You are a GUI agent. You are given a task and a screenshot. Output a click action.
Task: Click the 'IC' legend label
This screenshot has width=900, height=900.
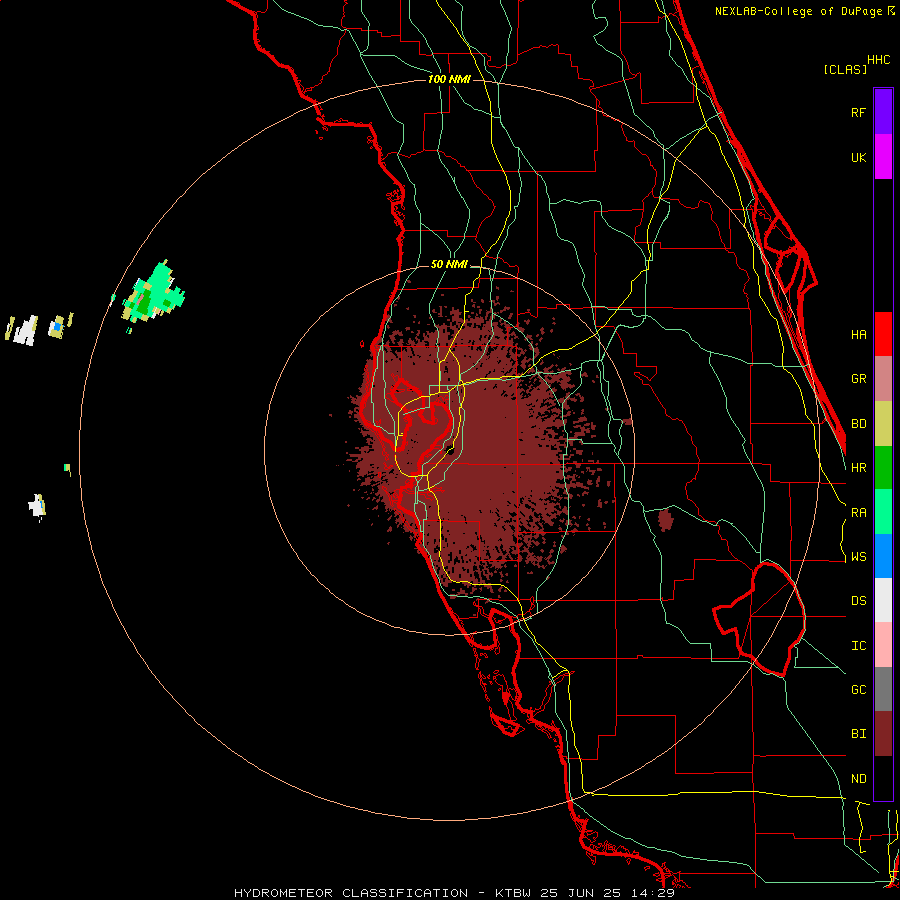pos(858,646)
